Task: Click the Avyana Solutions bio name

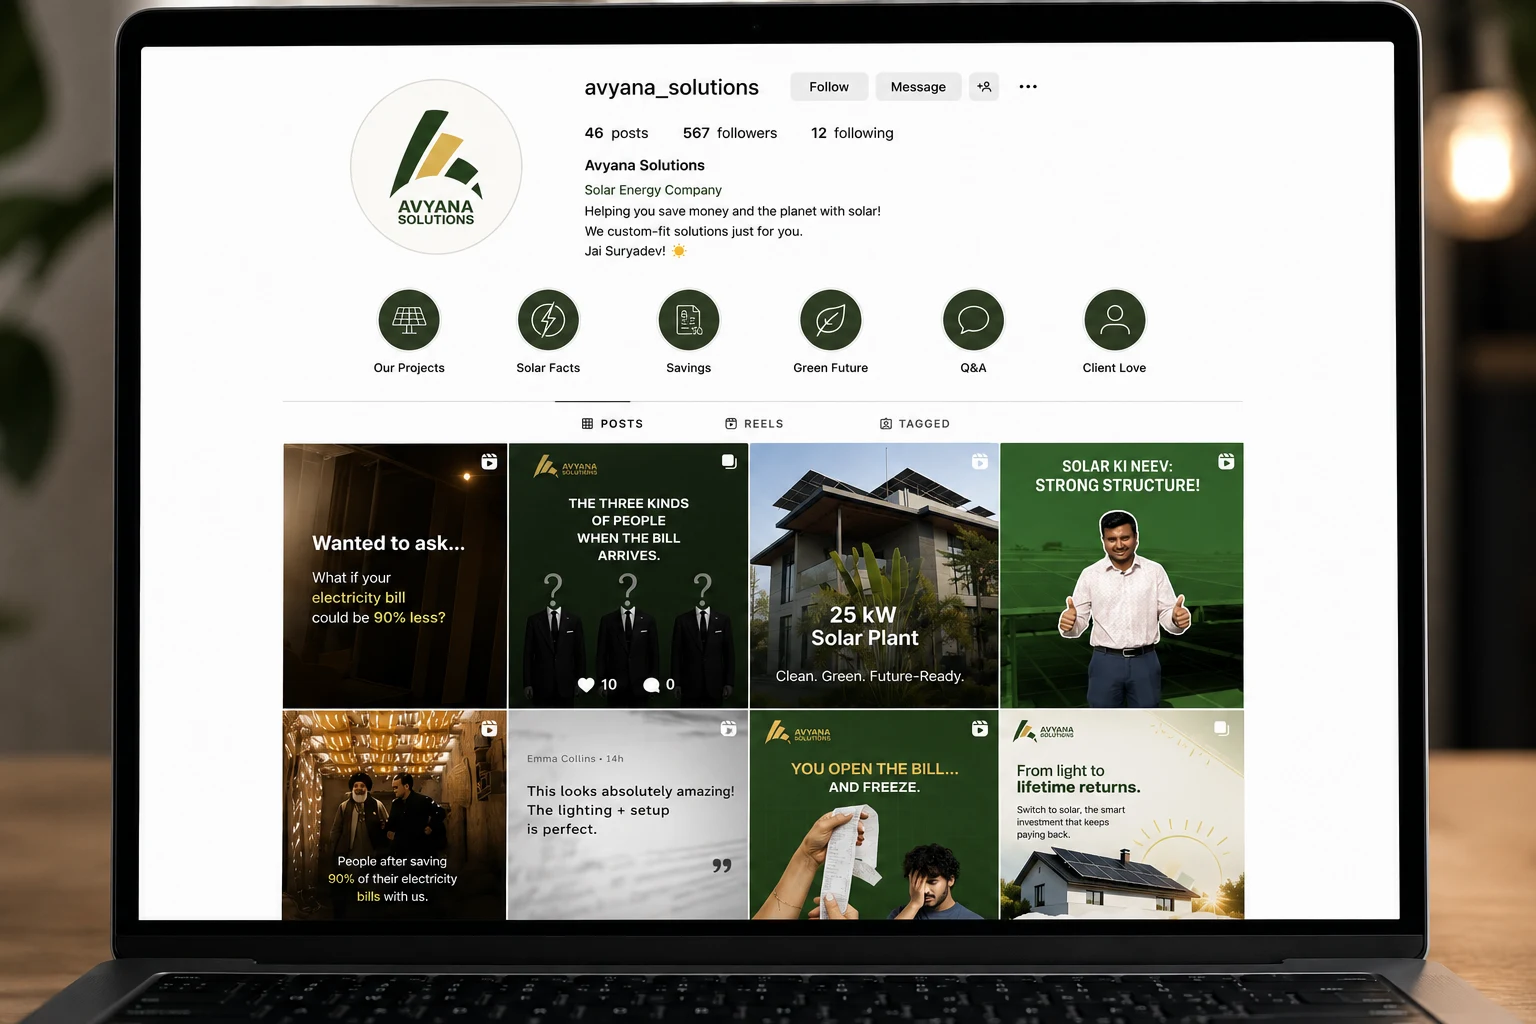Action: 644,166
